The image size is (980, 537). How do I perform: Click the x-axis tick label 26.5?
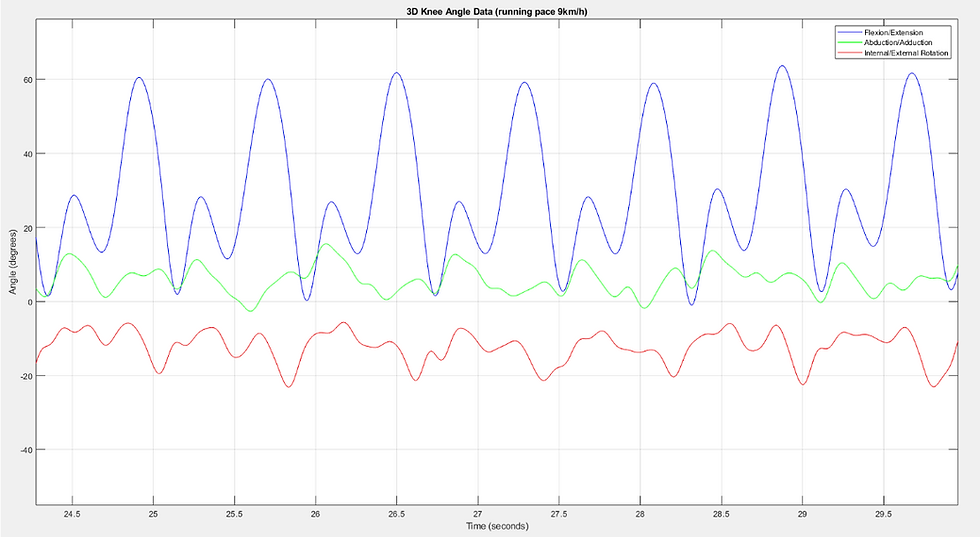click(x=397, y=514)
